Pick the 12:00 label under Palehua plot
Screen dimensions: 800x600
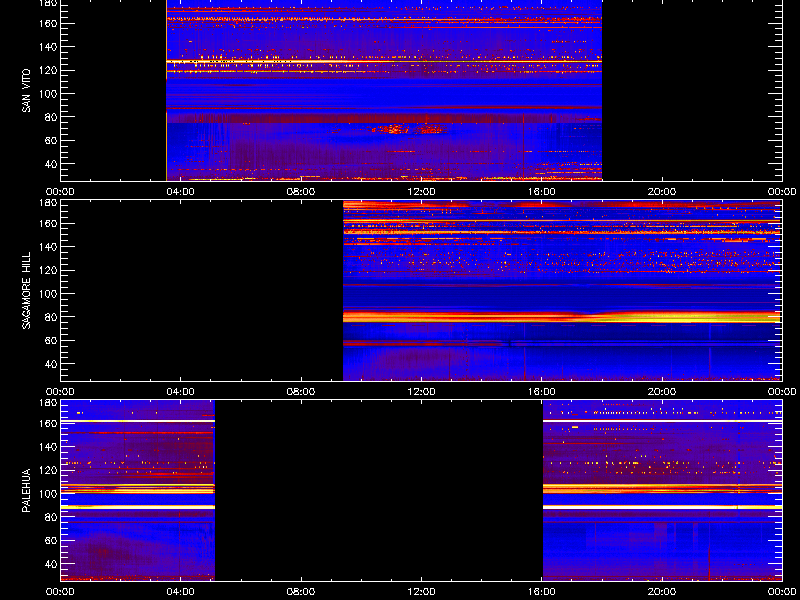pyautogui.click(x=421, y=592)
